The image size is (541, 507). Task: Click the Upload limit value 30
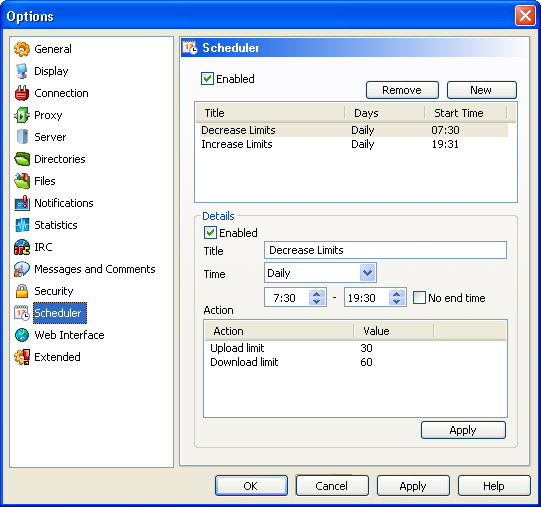366,348
